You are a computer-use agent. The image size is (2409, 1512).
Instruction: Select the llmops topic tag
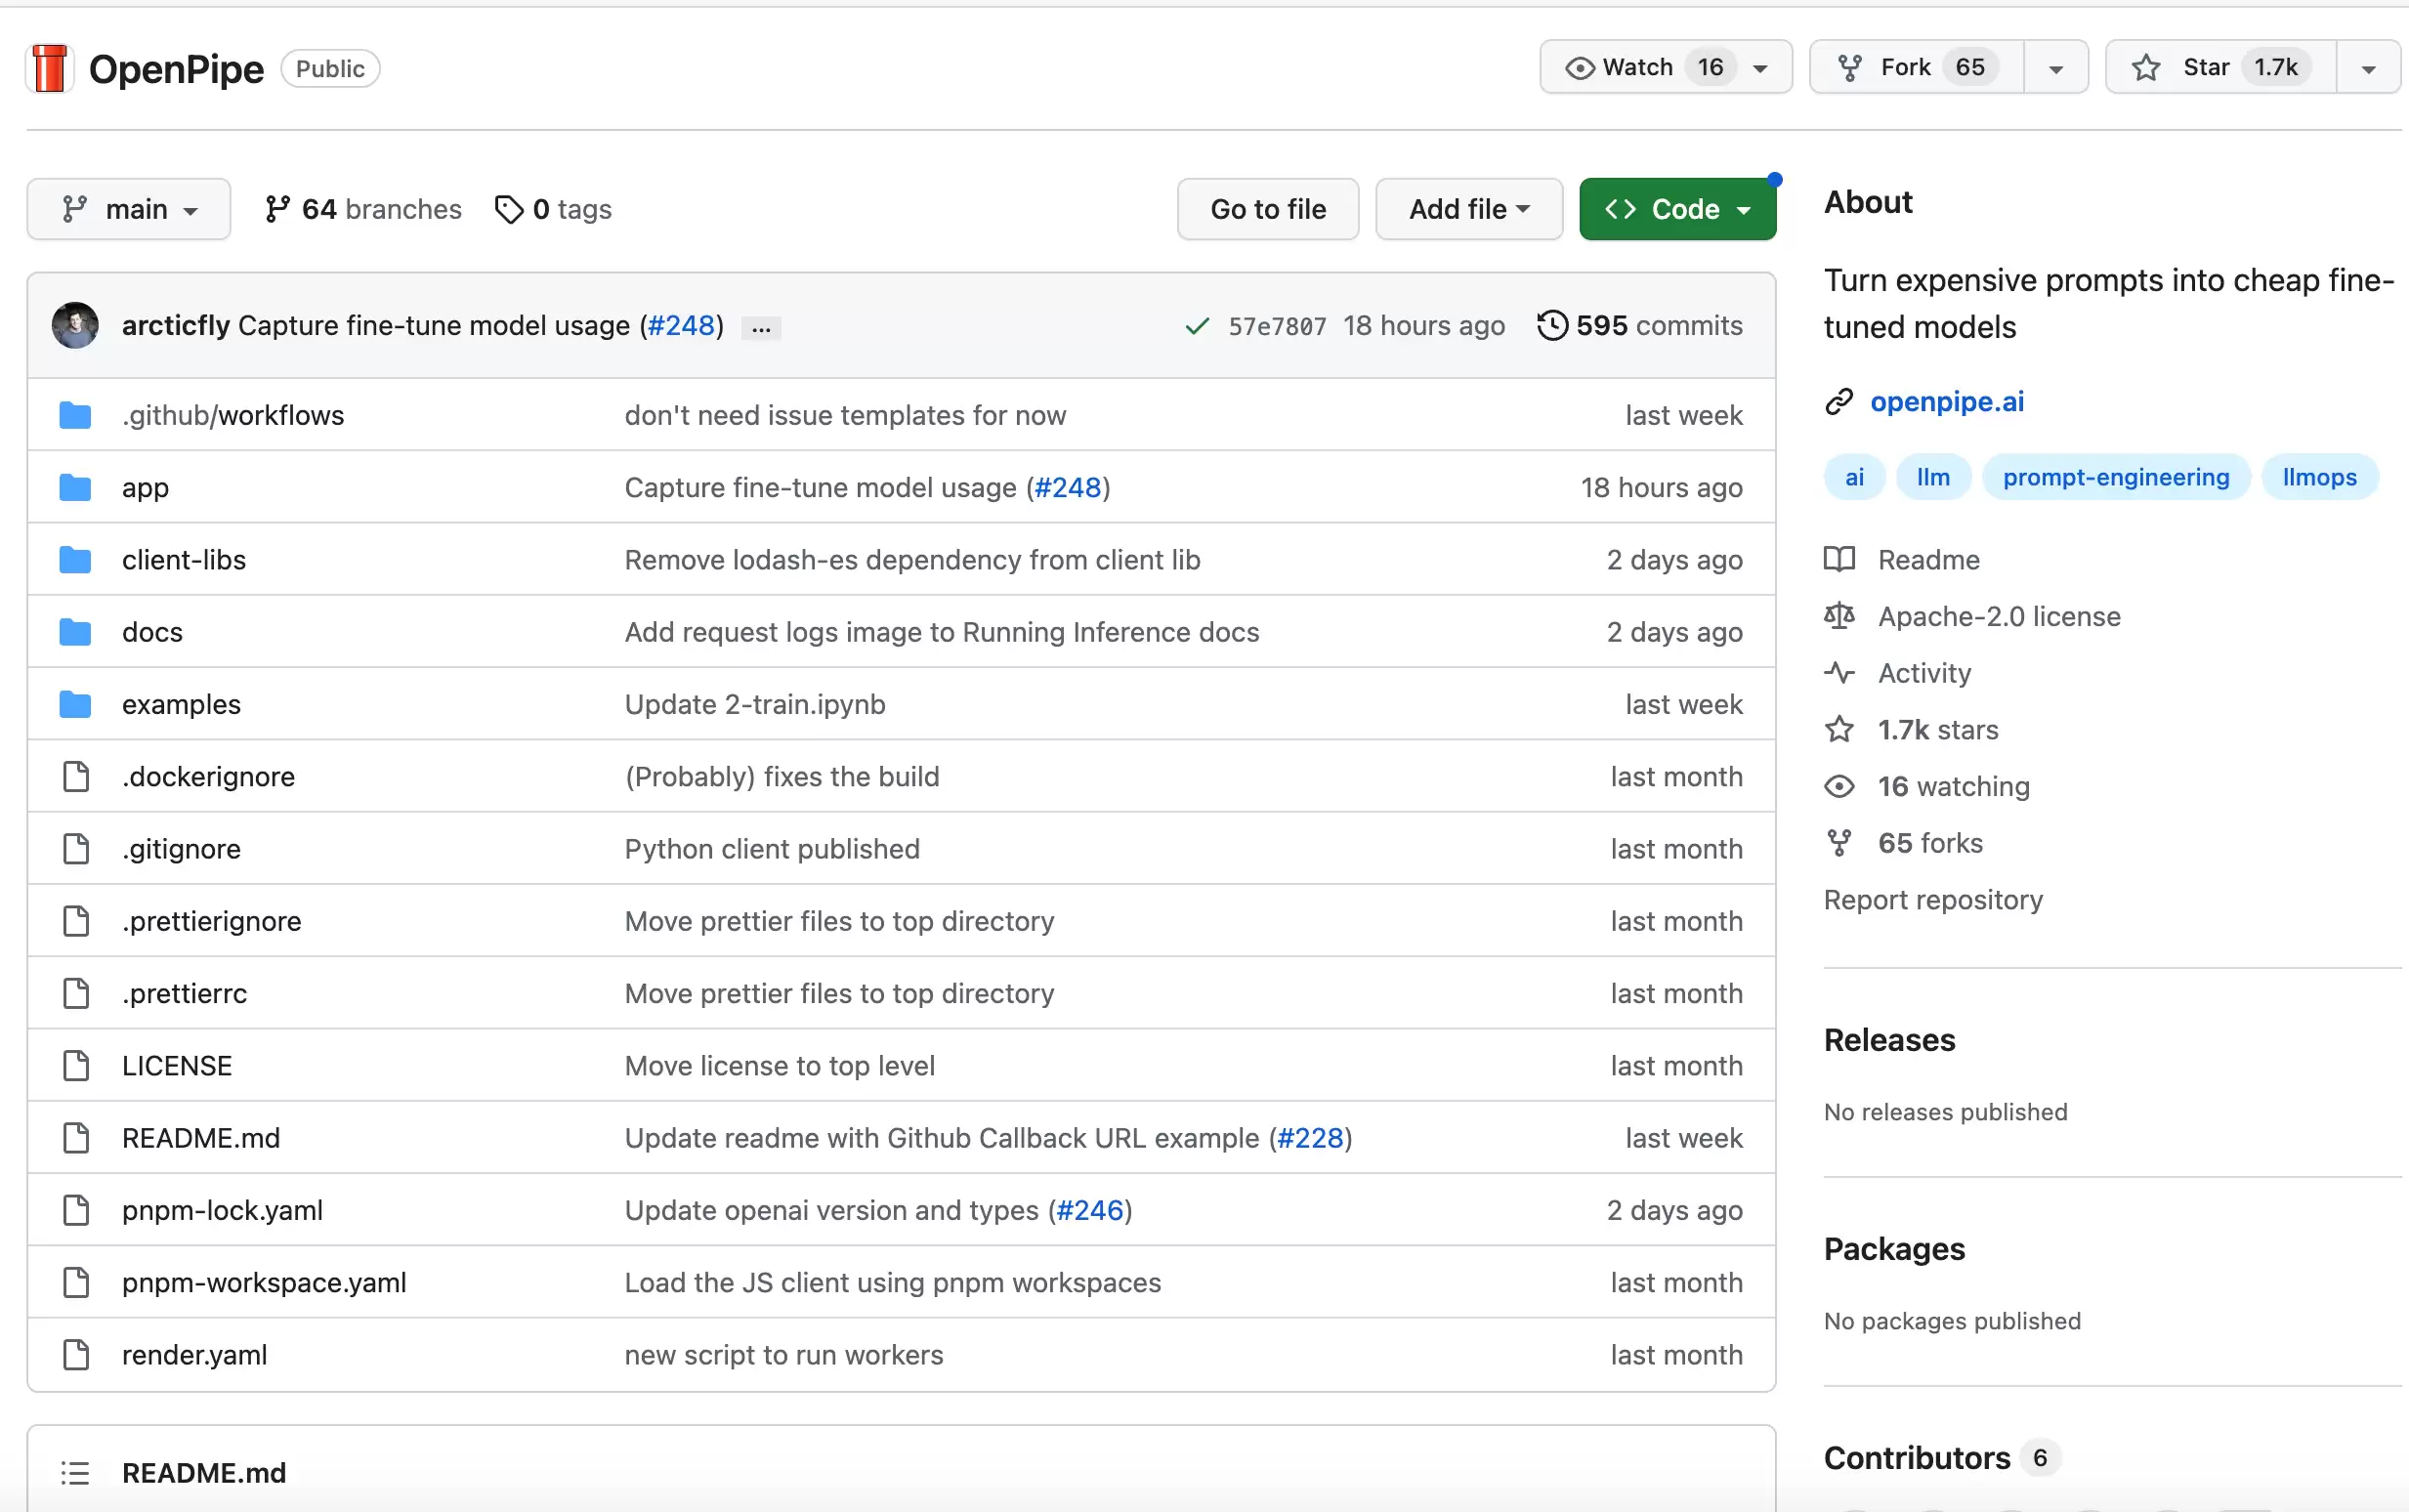coord(2319,477)
